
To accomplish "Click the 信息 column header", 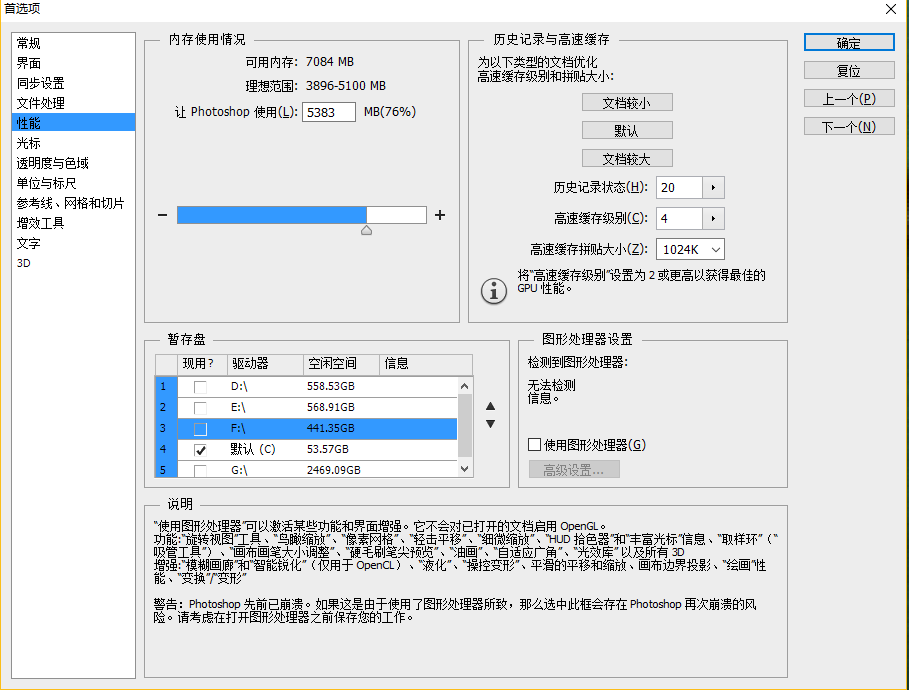I will point(426,364).
